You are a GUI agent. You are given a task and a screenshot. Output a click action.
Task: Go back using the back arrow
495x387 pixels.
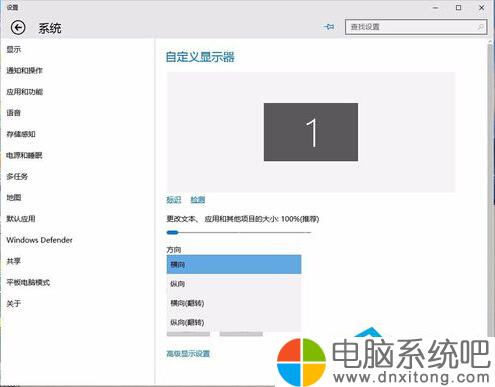18,27
